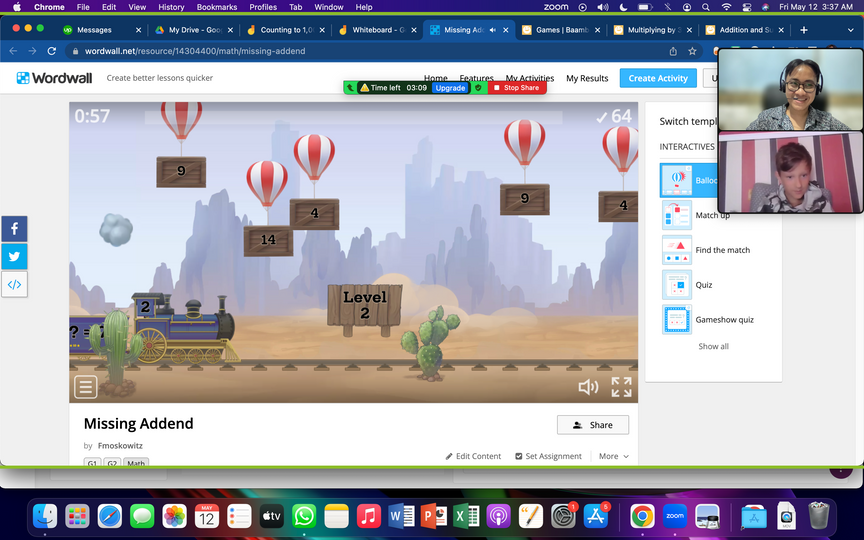This screenshot has width=864, height=540.
Task: Share on Facebook via sidebar icon
Action: click(15, 229)
